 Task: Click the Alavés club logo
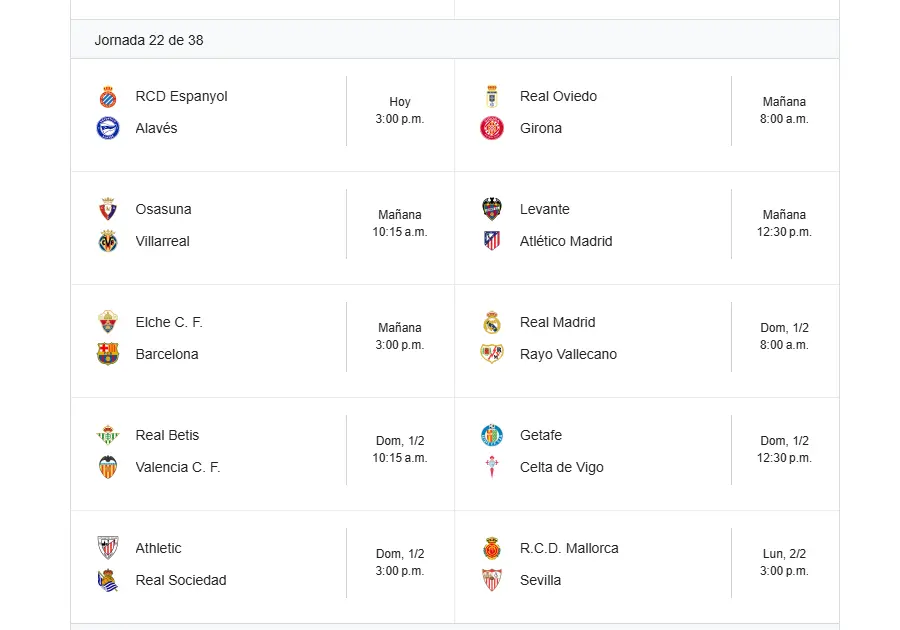tap(108, 128)
